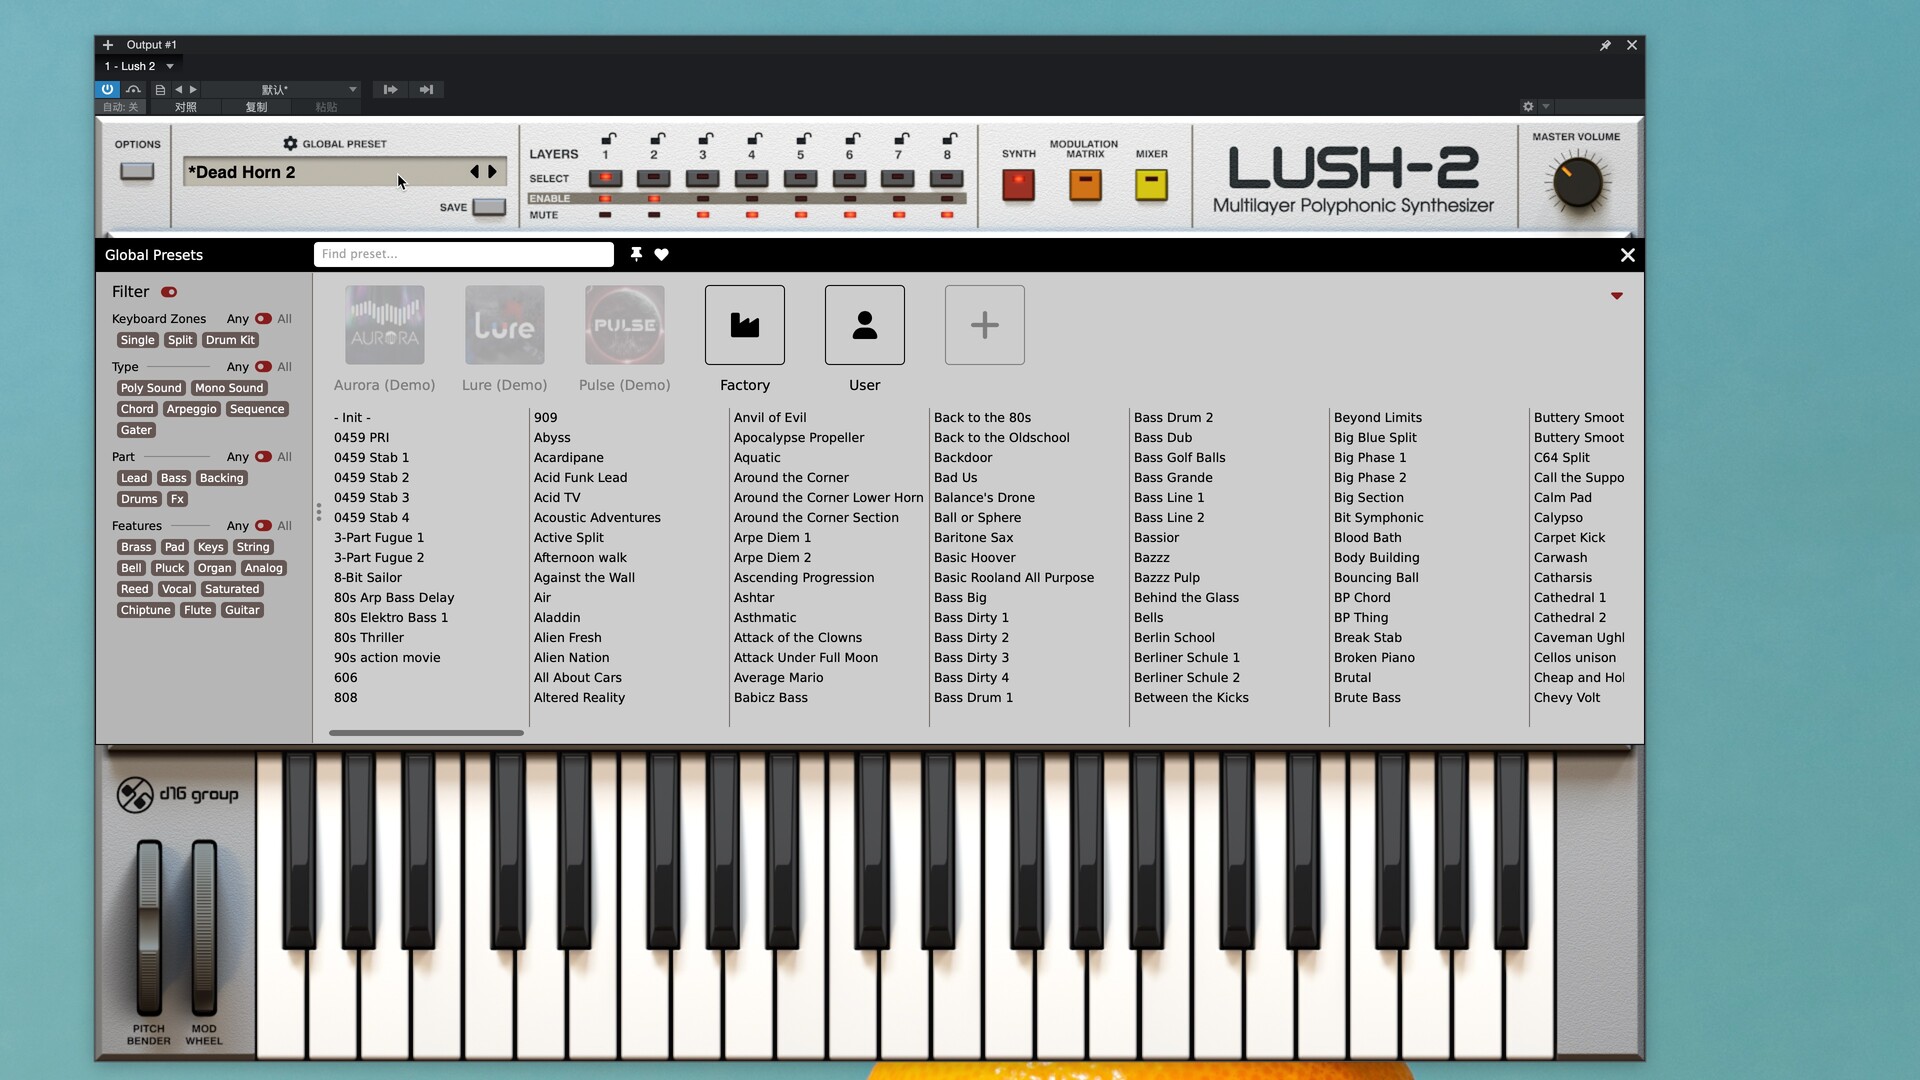Select the 'Acid Funk Lead' preset

pos(580,478)
